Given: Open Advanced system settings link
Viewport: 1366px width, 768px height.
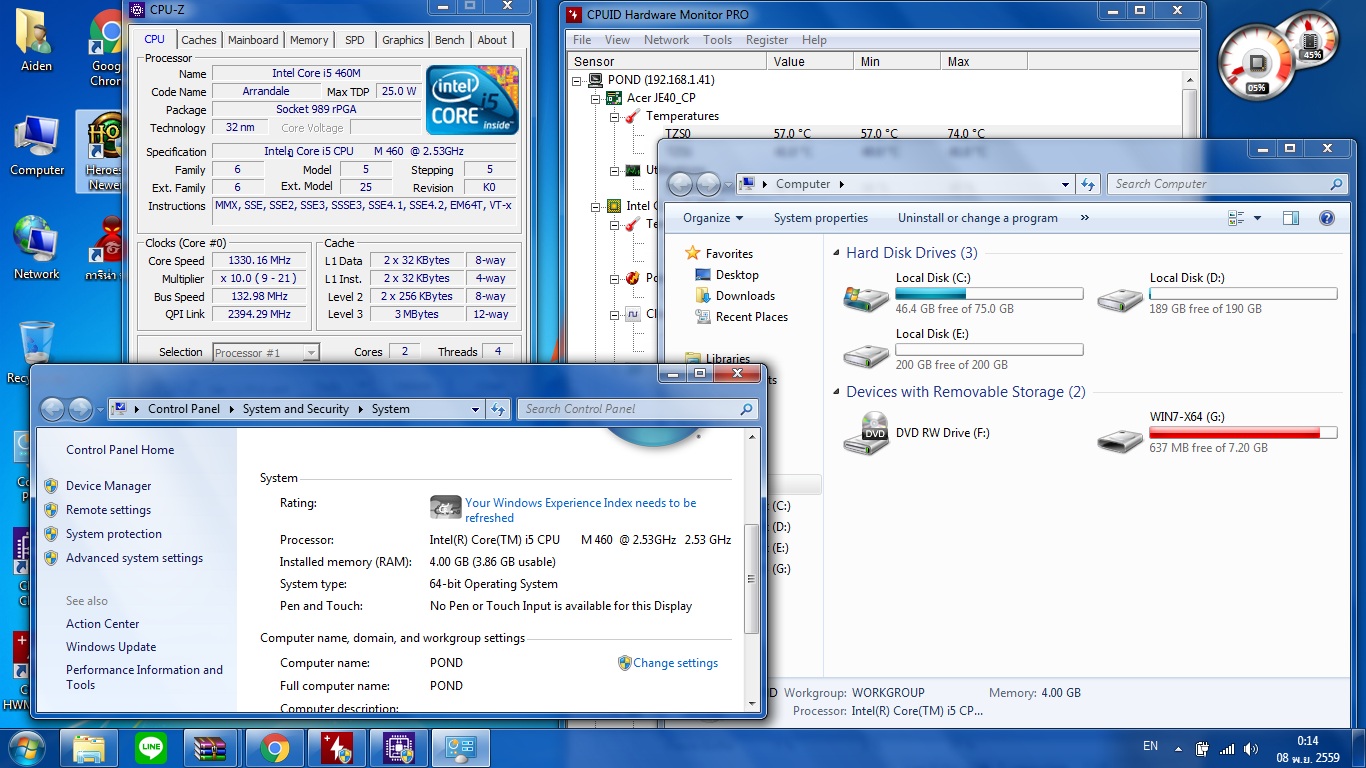Looking at the screenshot, I should (x=134, y=558).
